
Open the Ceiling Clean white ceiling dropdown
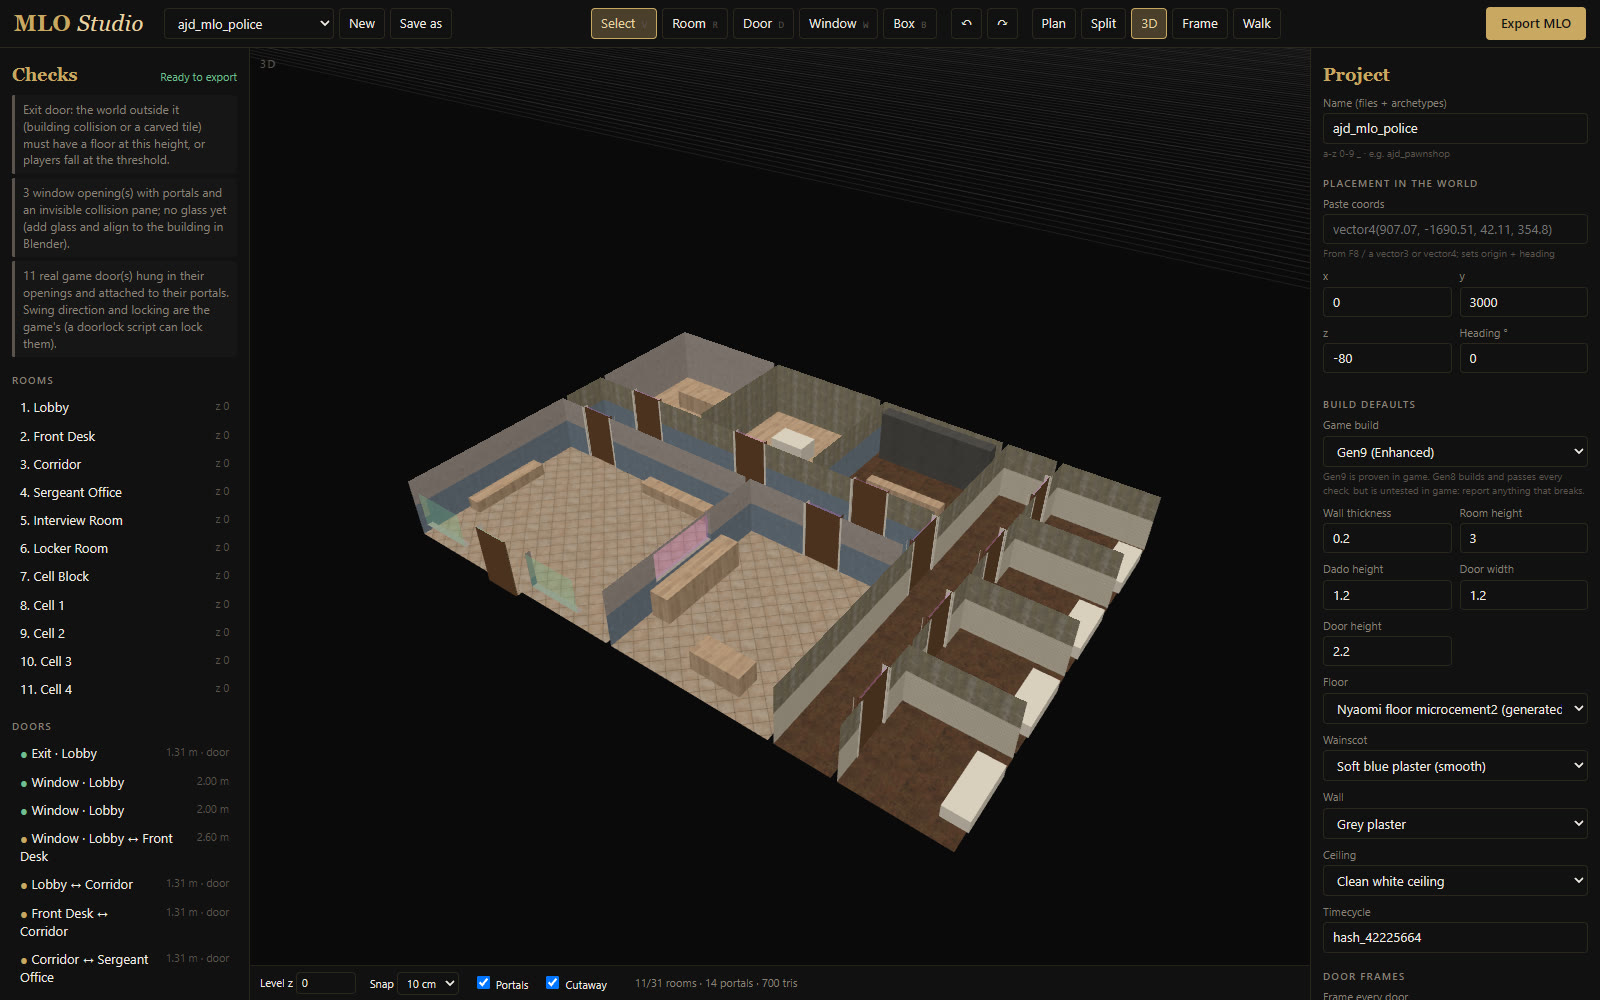pos(1455,881)
